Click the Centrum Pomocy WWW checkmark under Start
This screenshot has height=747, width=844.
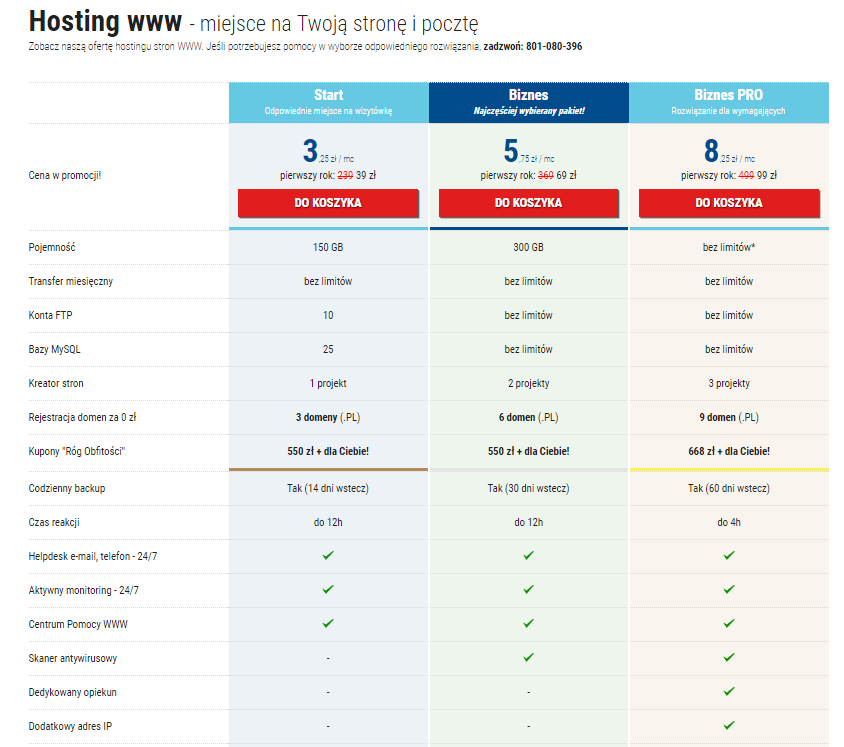point(328,623)
